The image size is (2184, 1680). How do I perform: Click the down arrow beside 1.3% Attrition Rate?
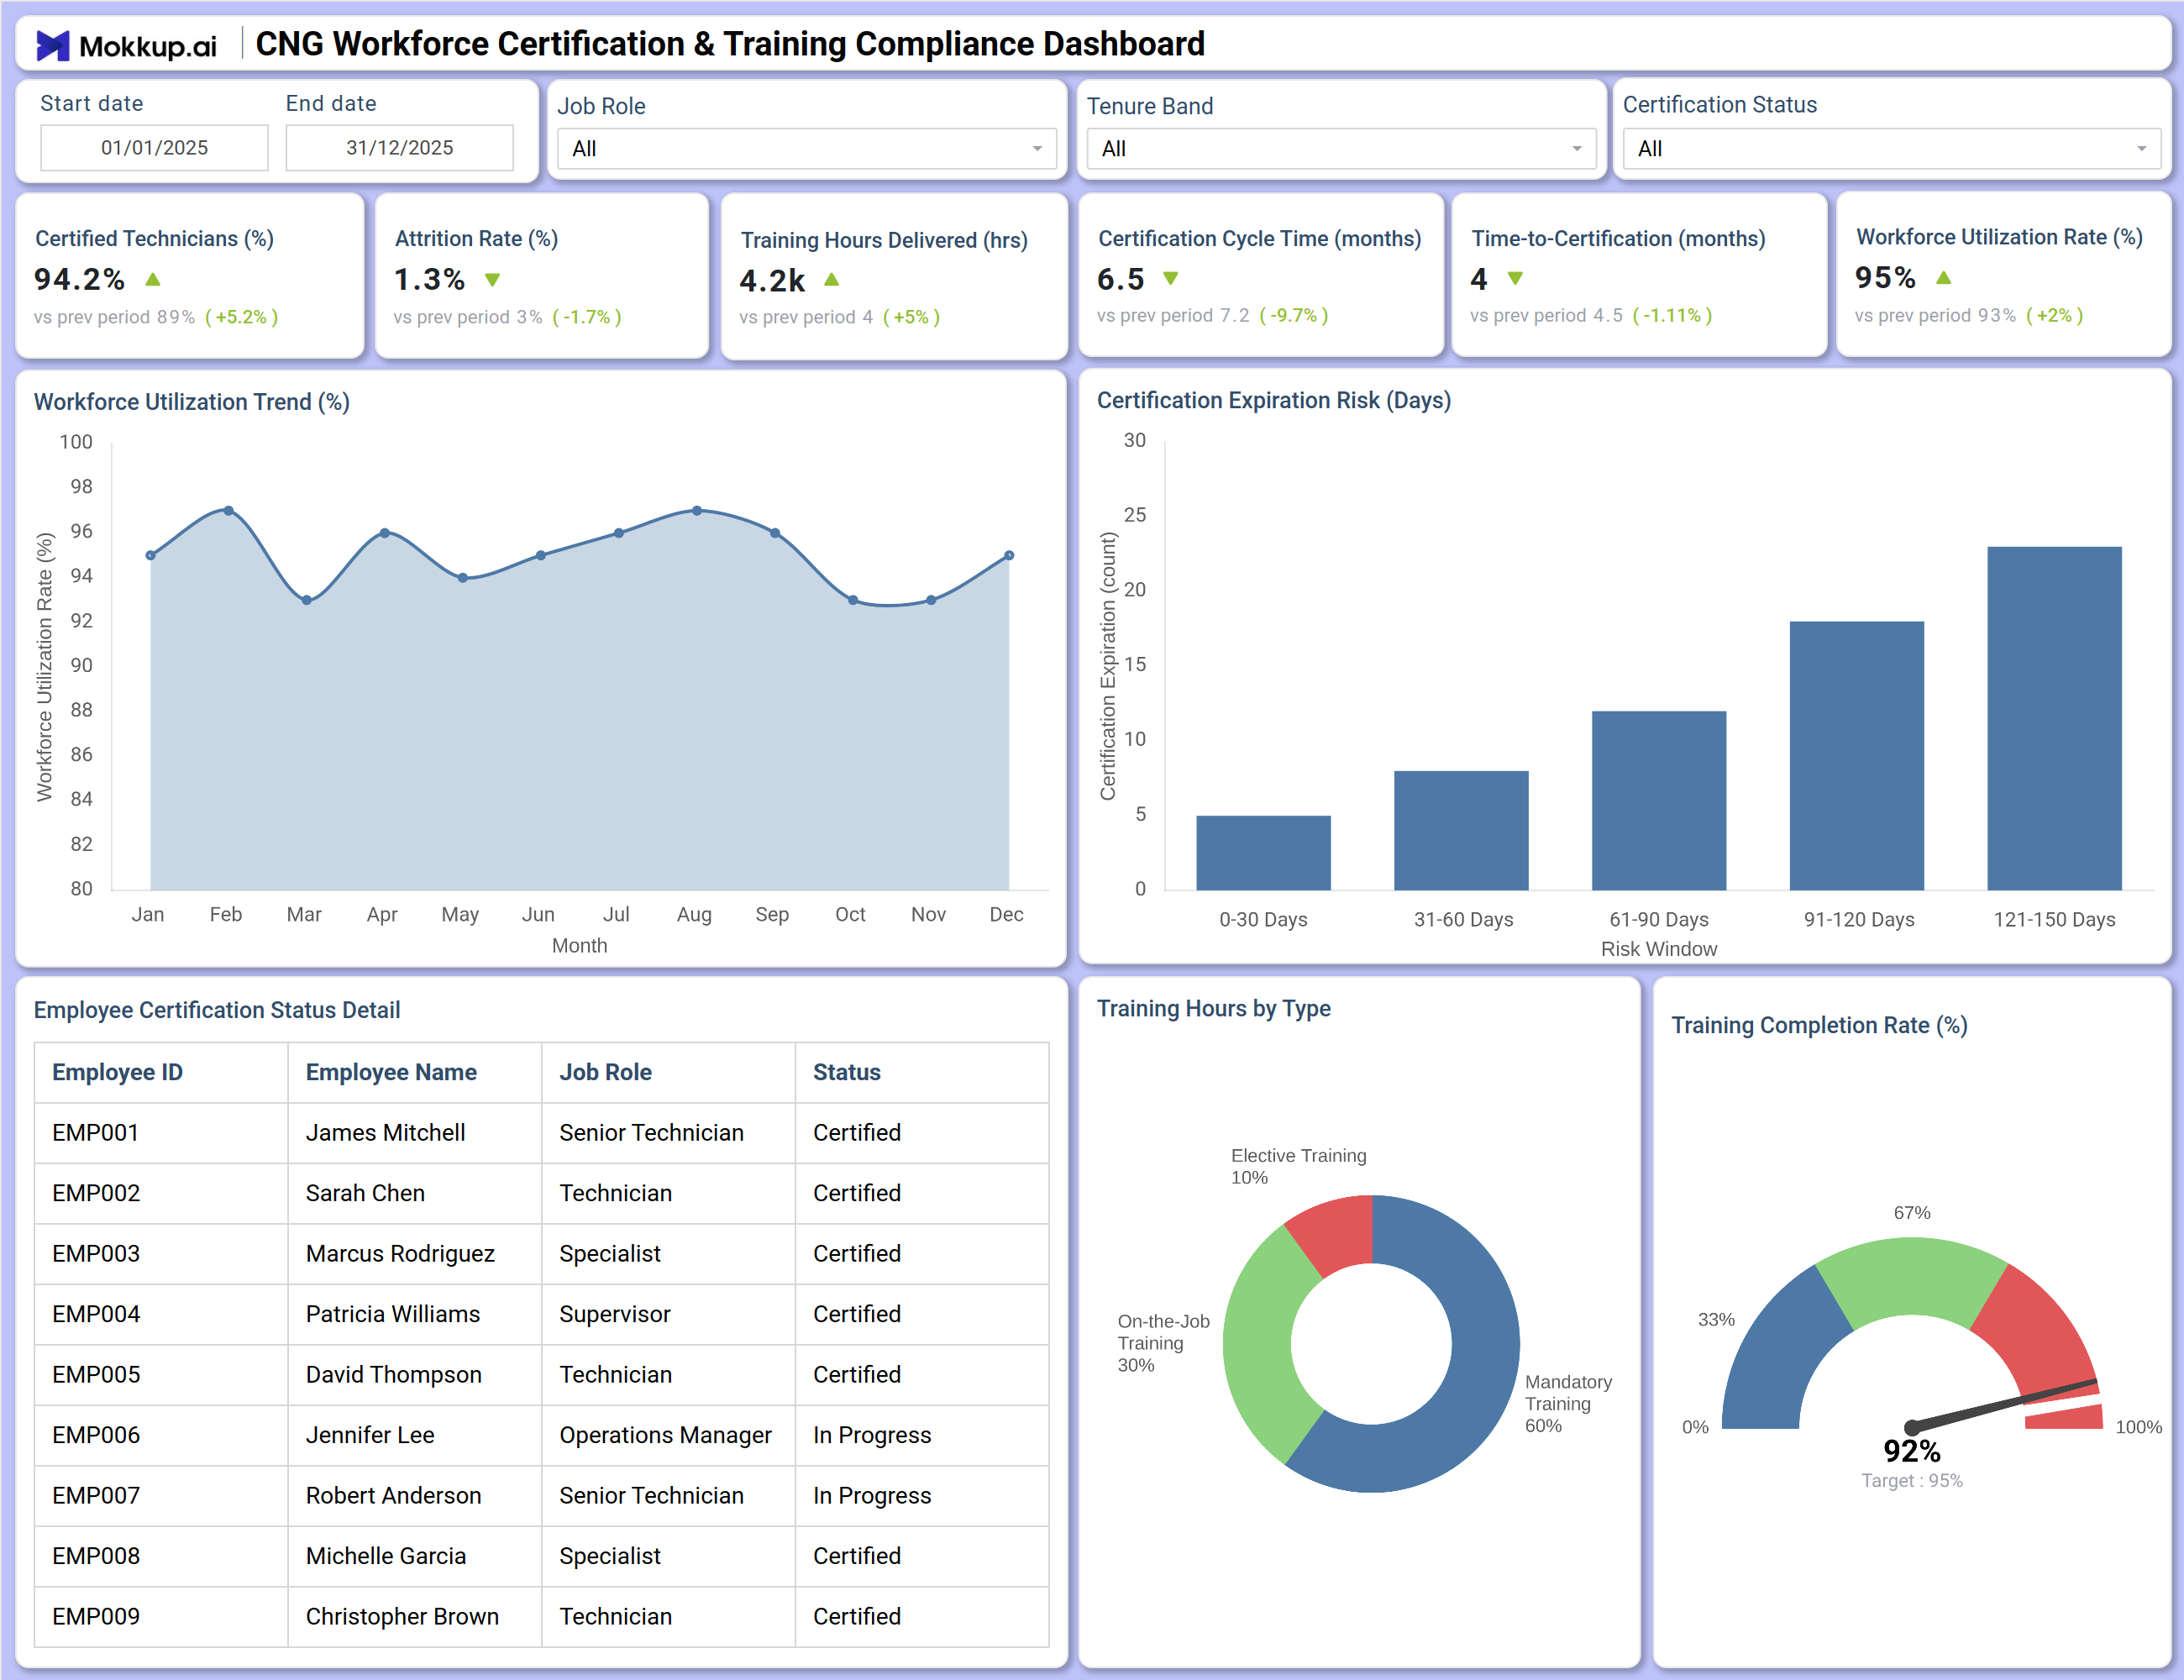point(492,280)
